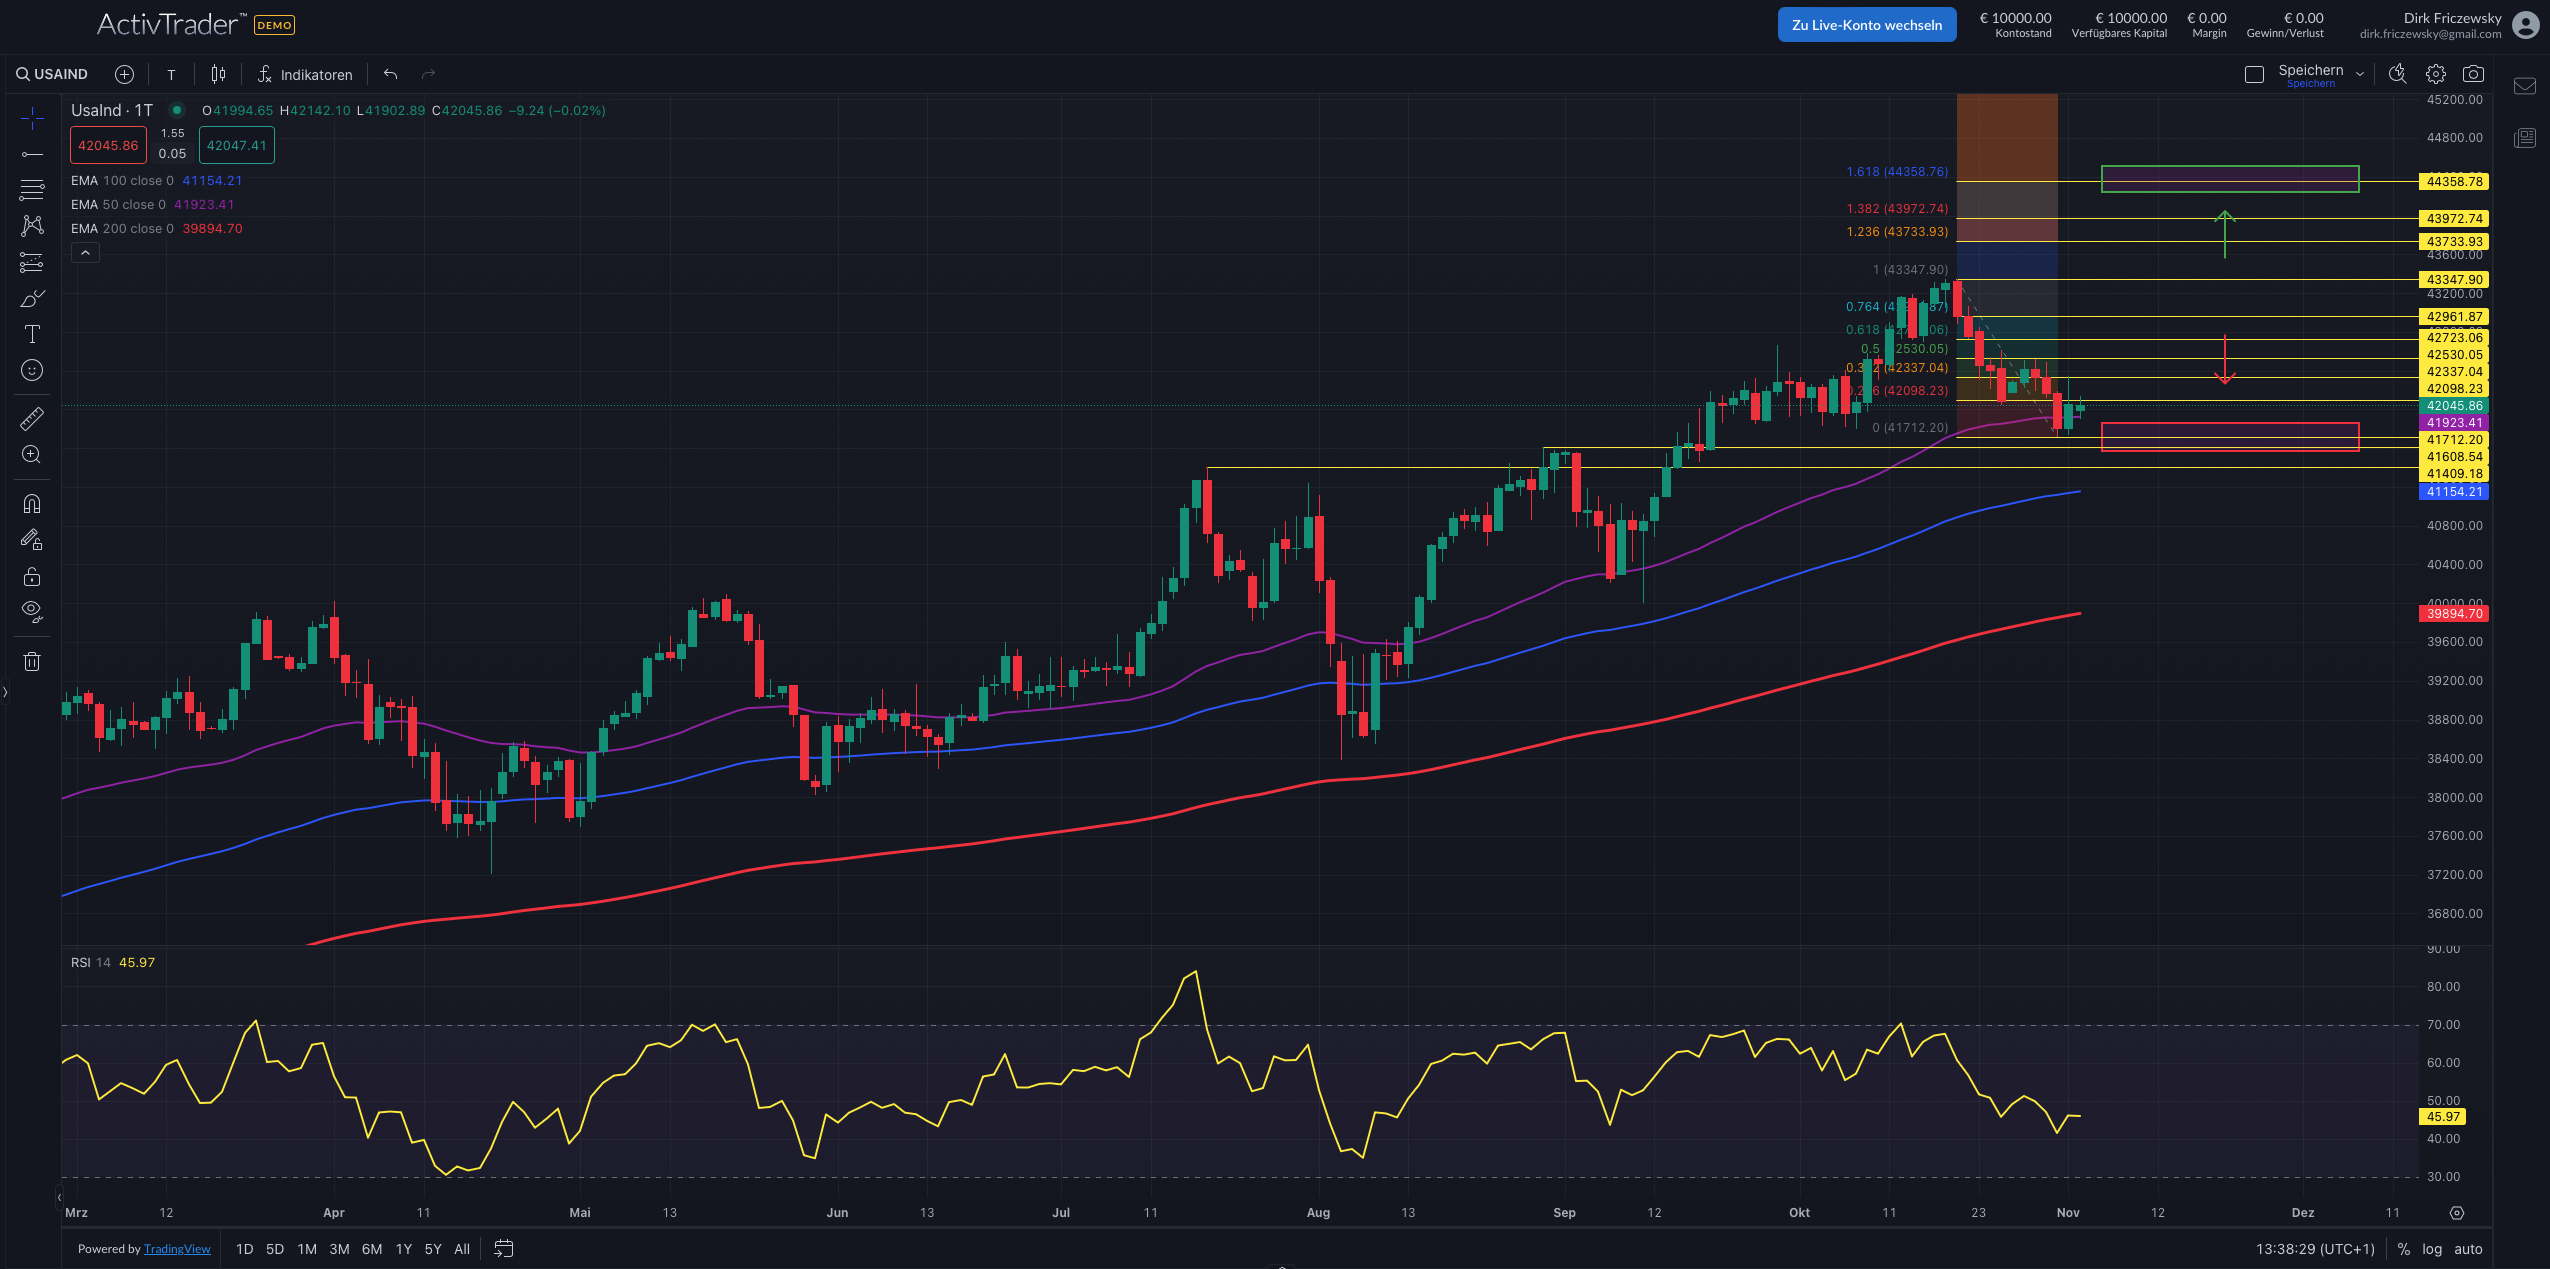
Task: Open the zoom-in tool
Action: (32, 455)
